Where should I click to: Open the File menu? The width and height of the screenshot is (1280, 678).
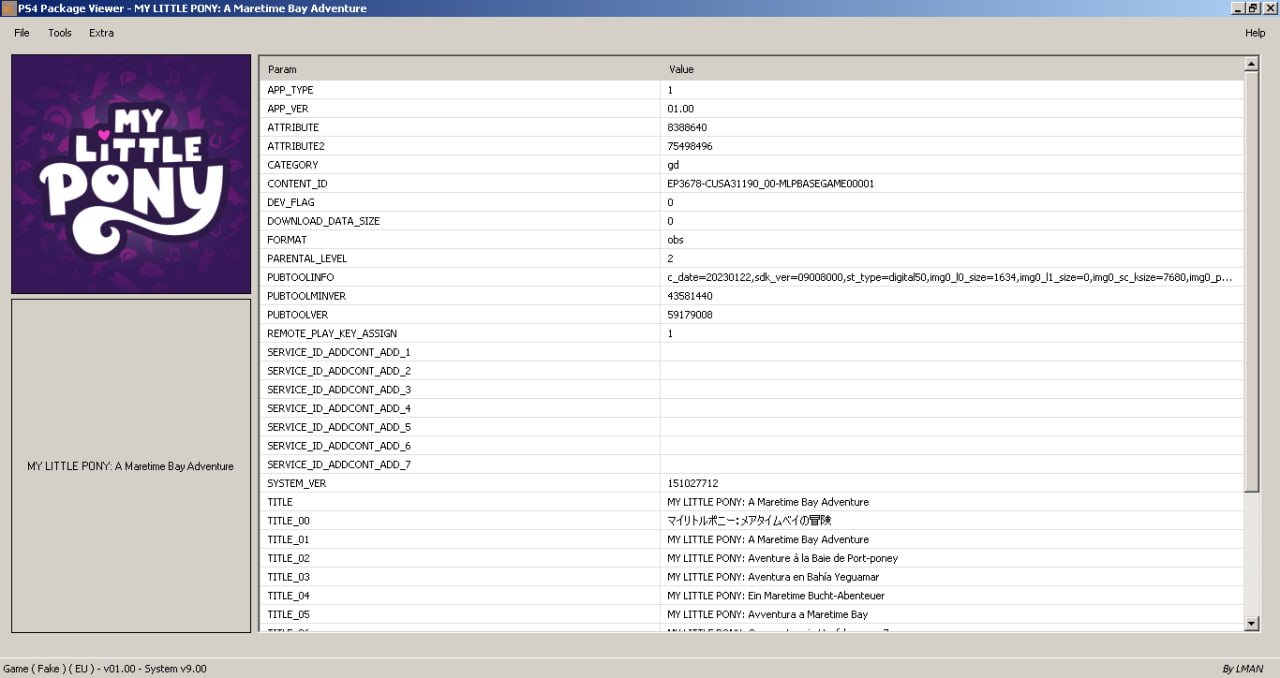point(22,33)
